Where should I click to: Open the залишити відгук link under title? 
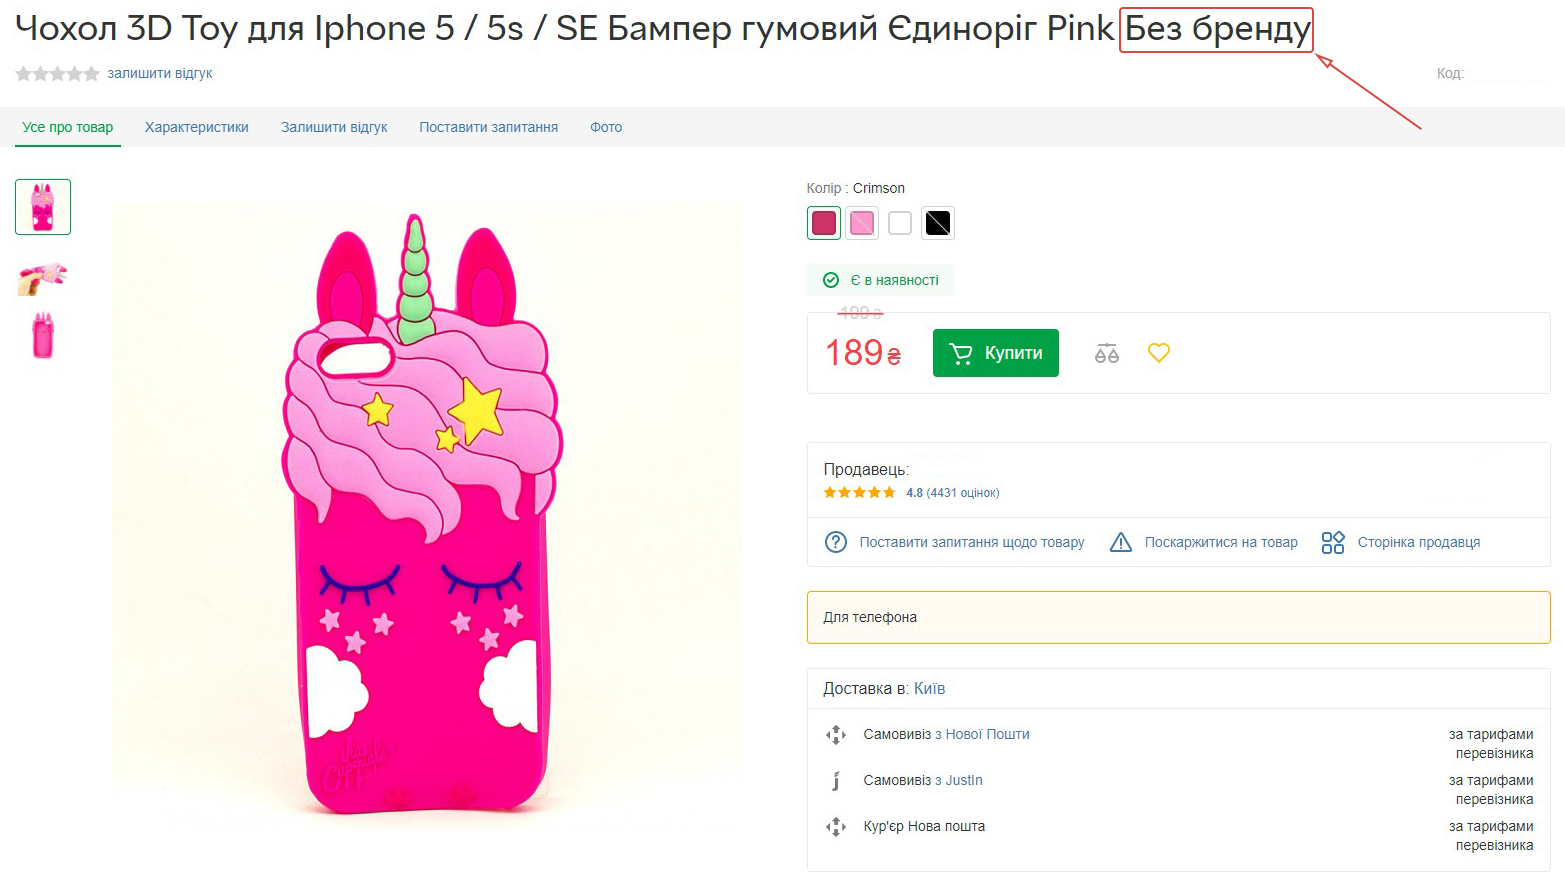tap(160, 74)
